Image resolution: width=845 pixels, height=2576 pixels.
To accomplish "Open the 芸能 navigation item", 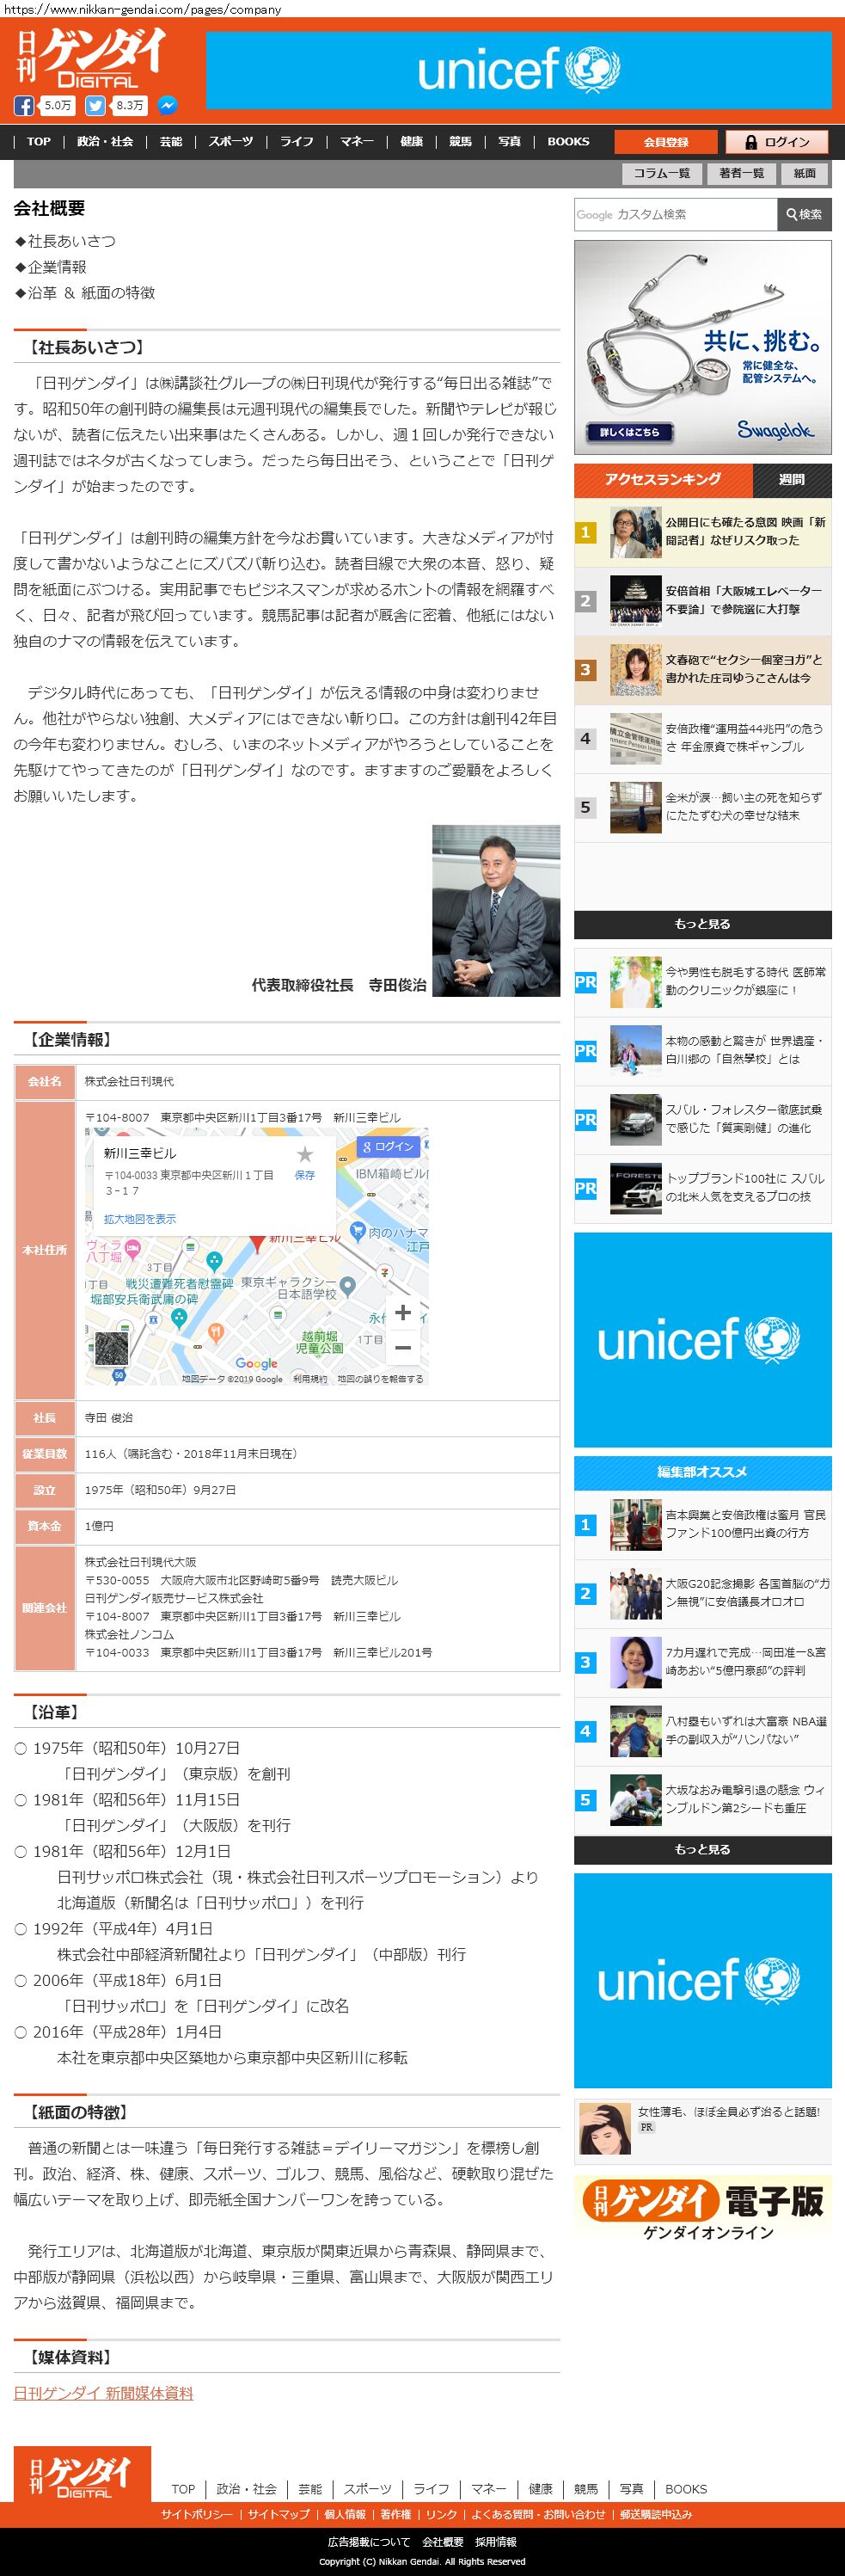I will coord(171,142).
